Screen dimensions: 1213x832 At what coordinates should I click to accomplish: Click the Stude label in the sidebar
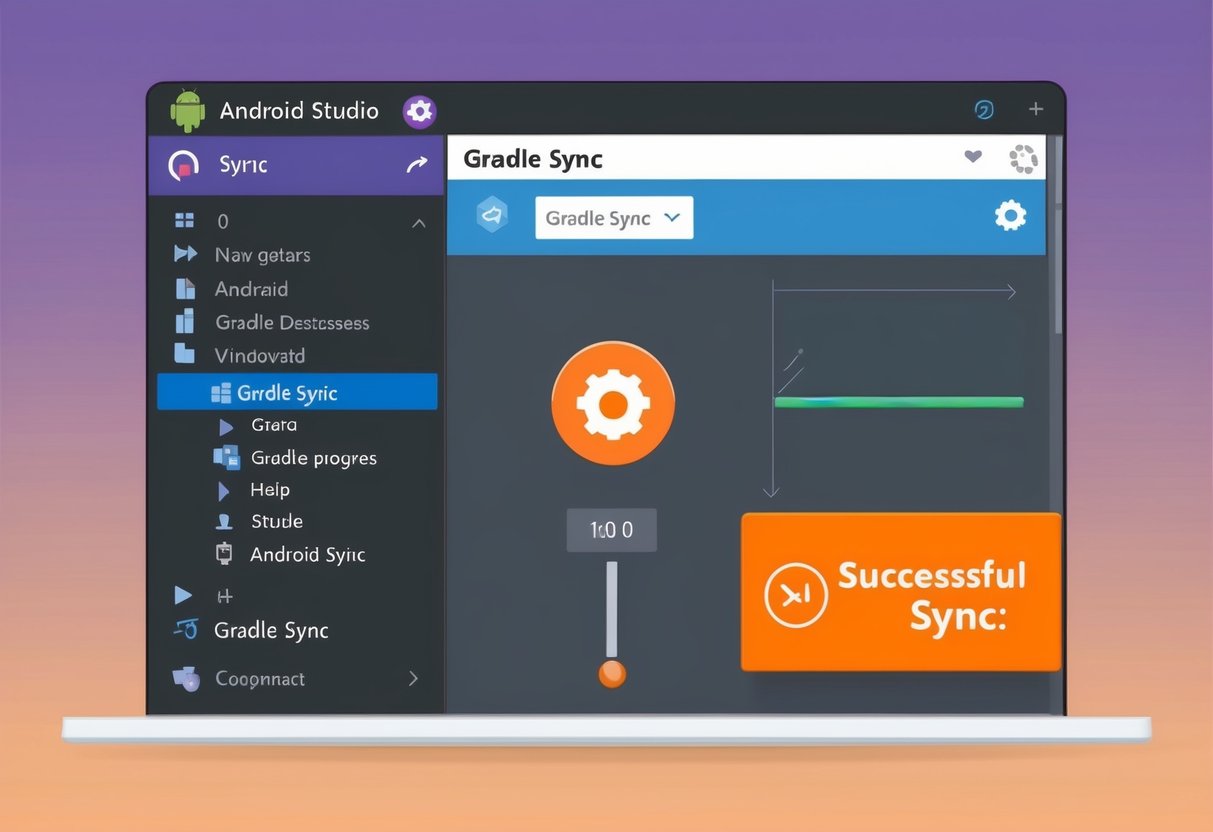click(277, 521)
